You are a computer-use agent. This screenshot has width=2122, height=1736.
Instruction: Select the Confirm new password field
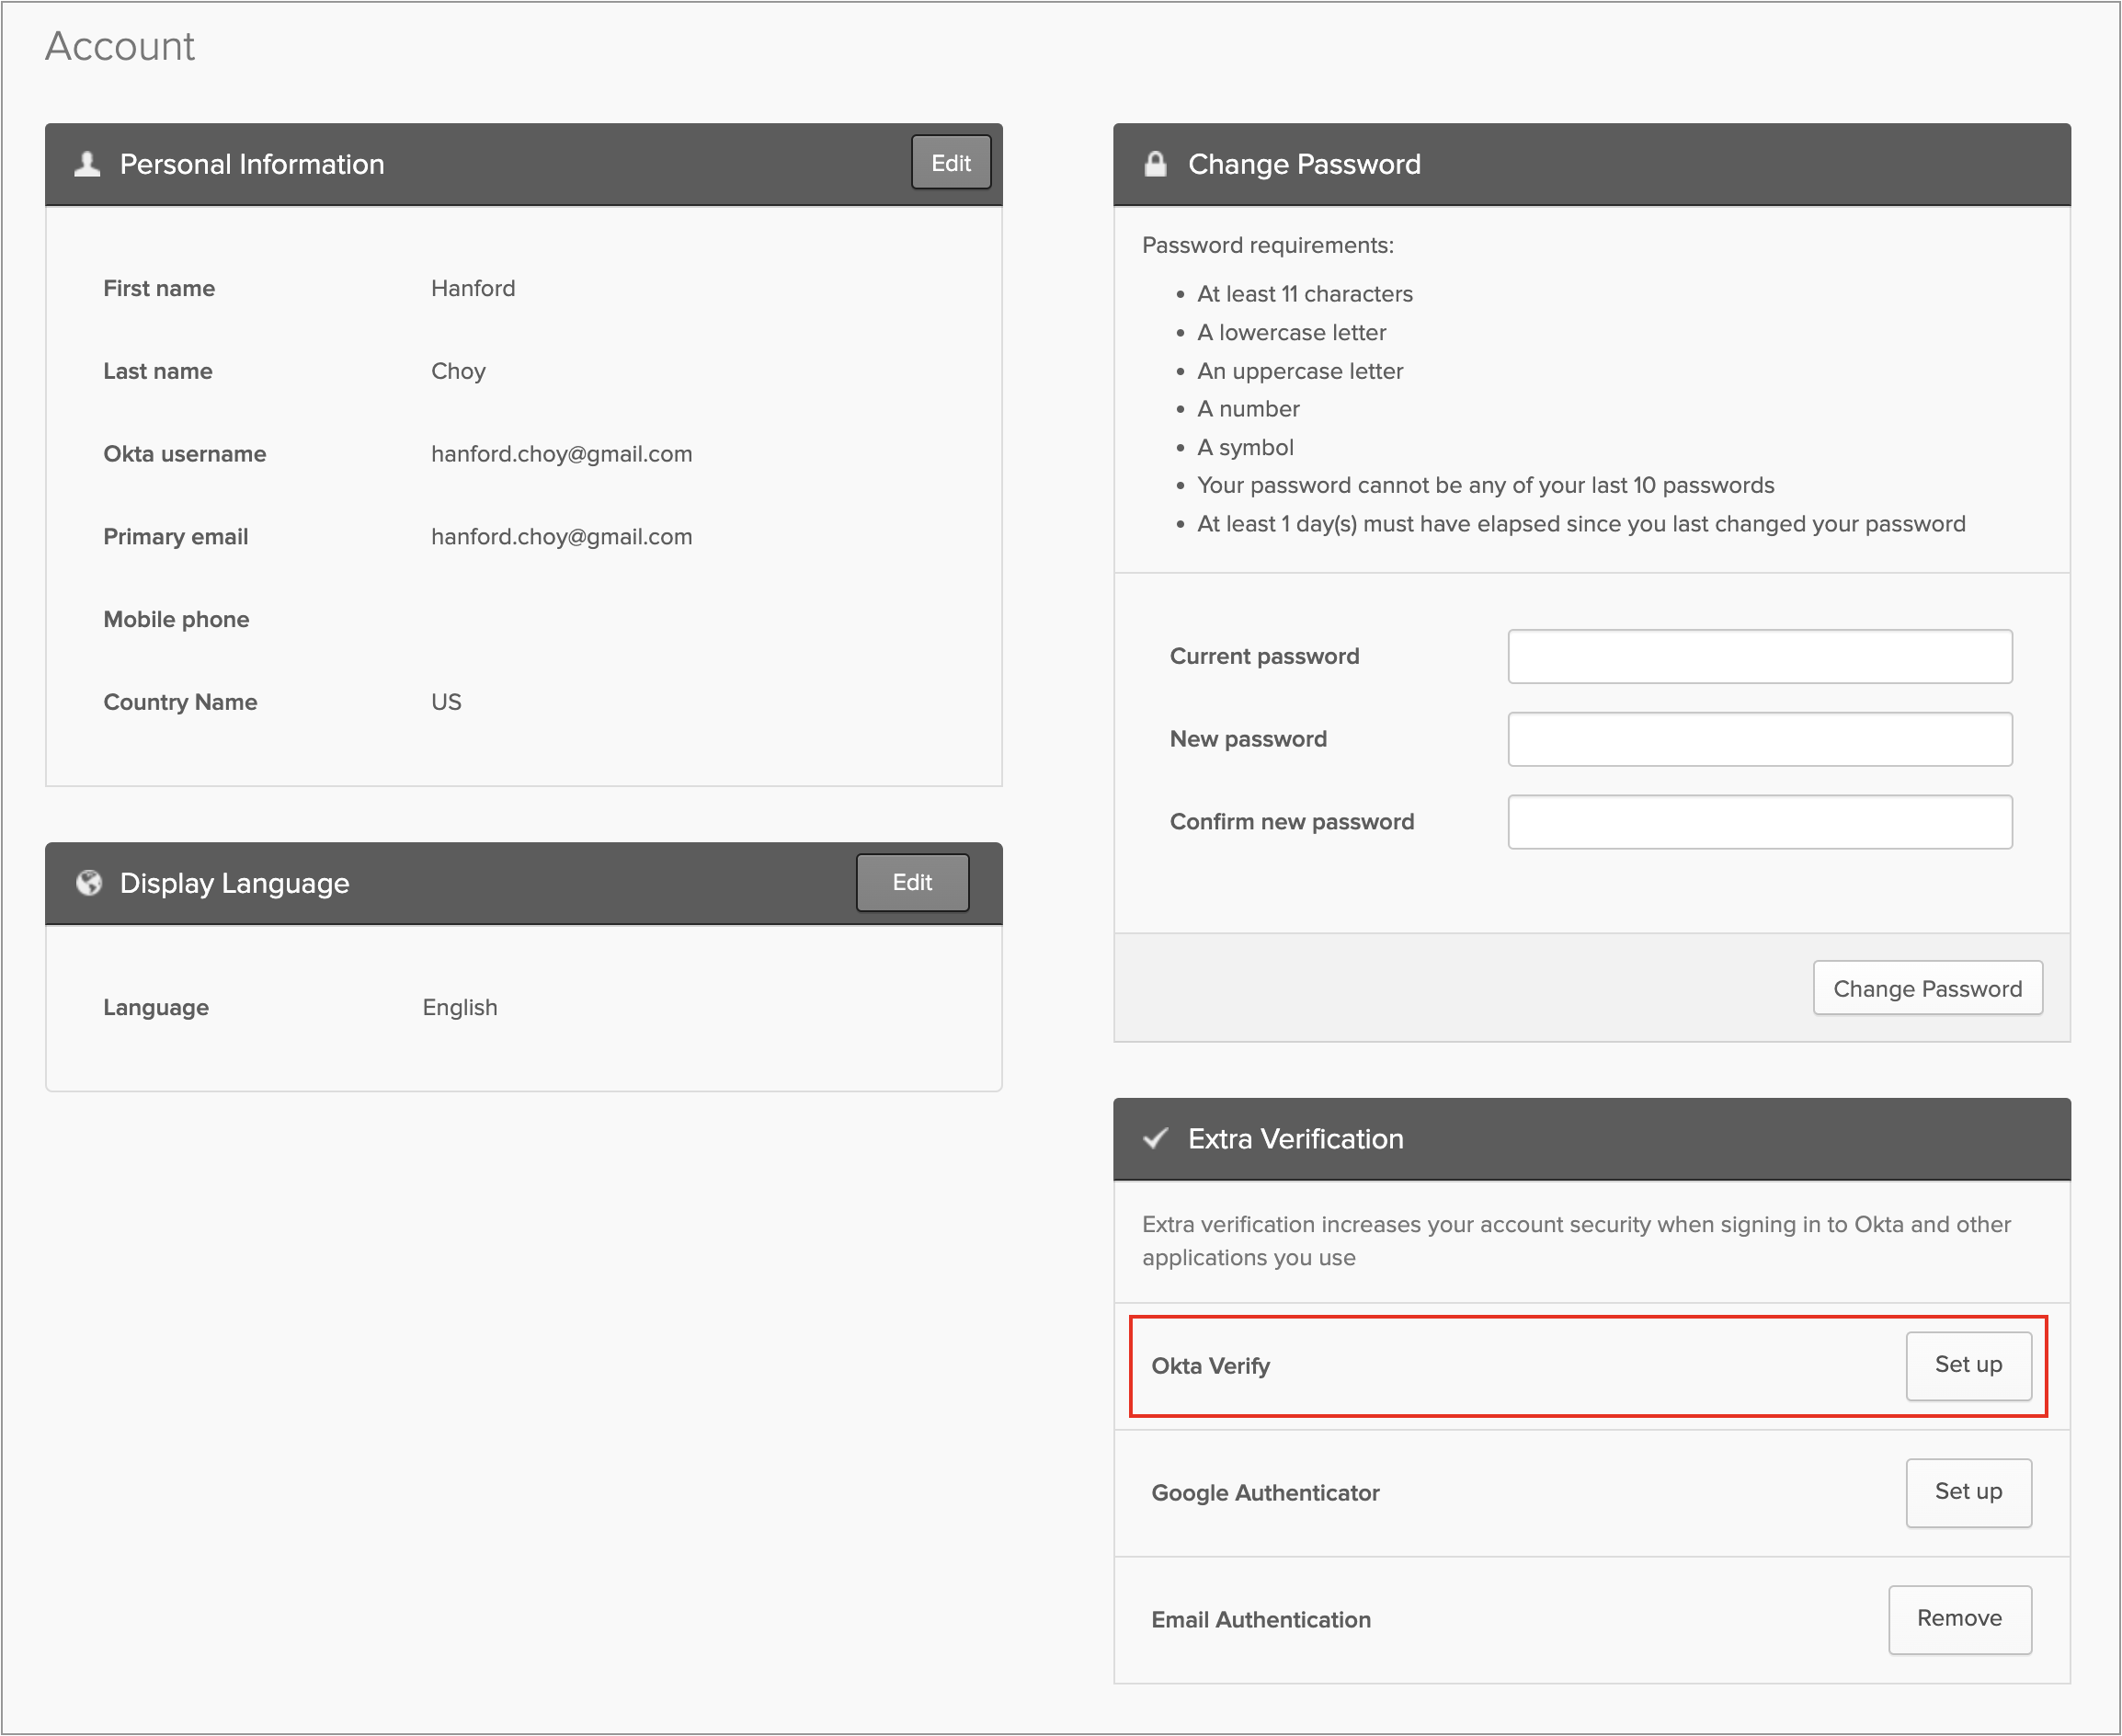1759,822
